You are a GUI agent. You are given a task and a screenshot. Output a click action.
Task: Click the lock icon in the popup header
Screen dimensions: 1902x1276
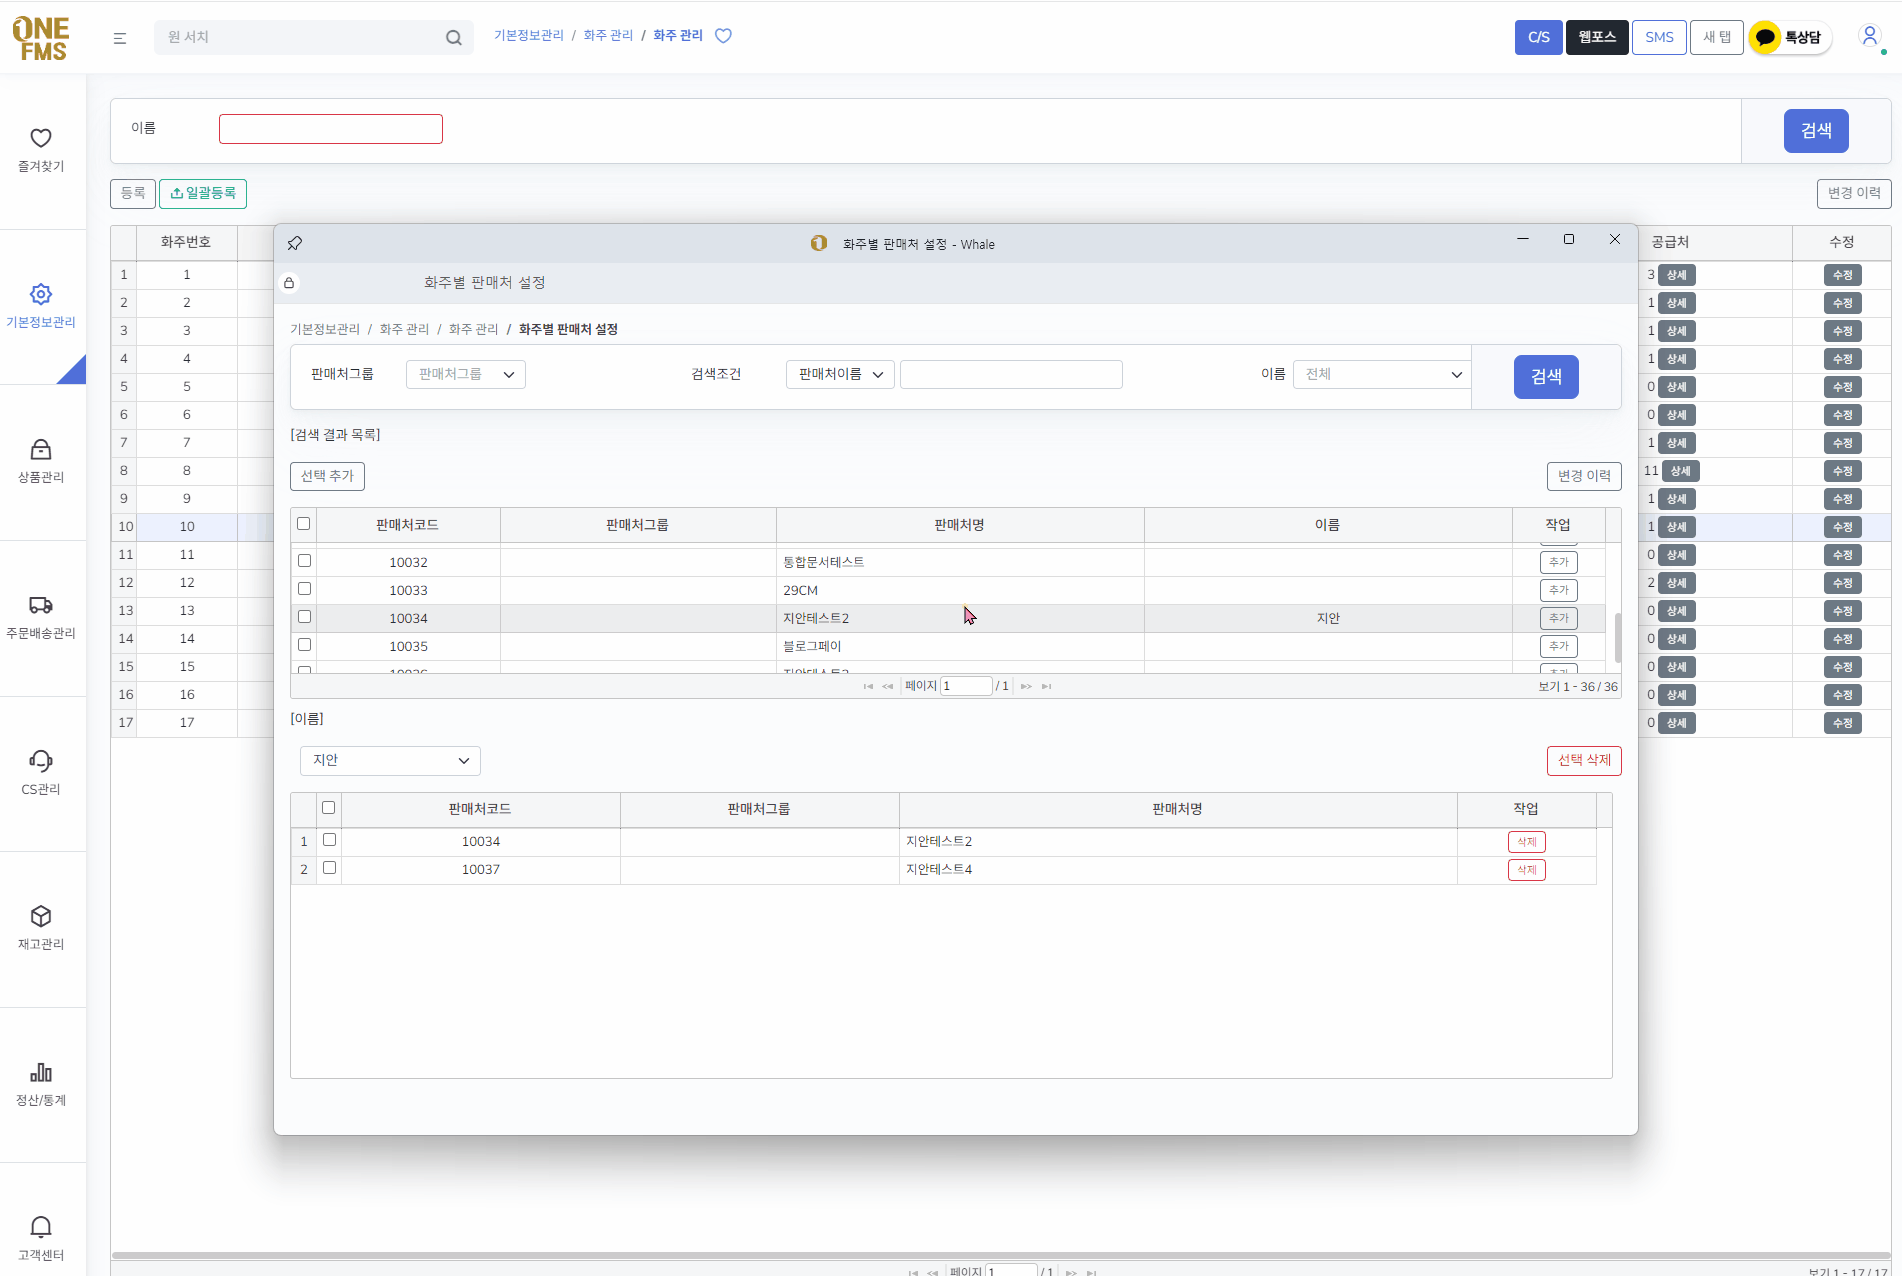289,283
